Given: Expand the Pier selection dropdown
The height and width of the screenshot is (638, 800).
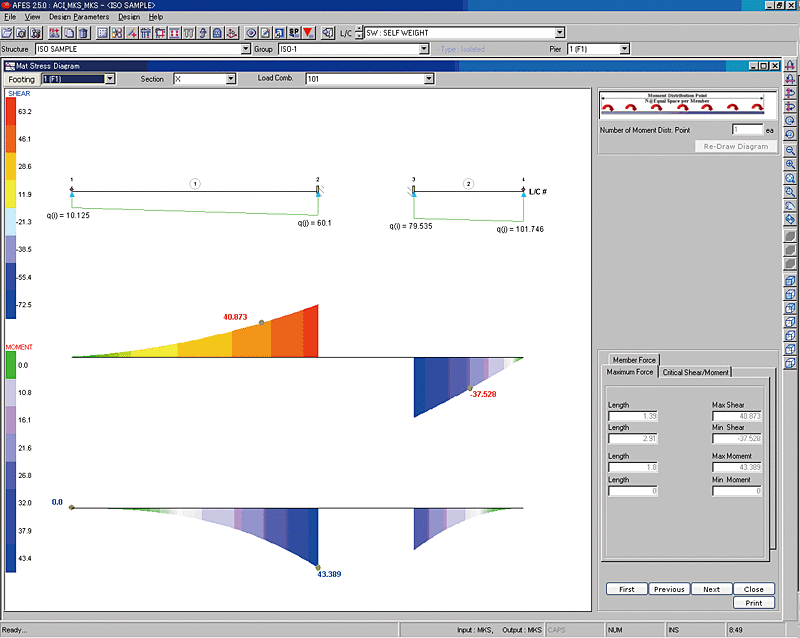Looking at the screenshot, I should [x=624, y=49].
